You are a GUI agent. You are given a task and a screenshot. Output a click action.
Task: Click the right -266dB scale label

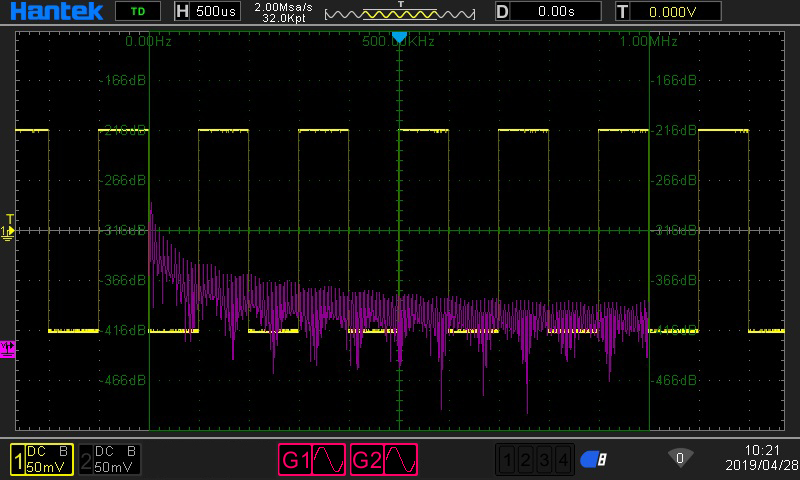[x=674, y=181]
